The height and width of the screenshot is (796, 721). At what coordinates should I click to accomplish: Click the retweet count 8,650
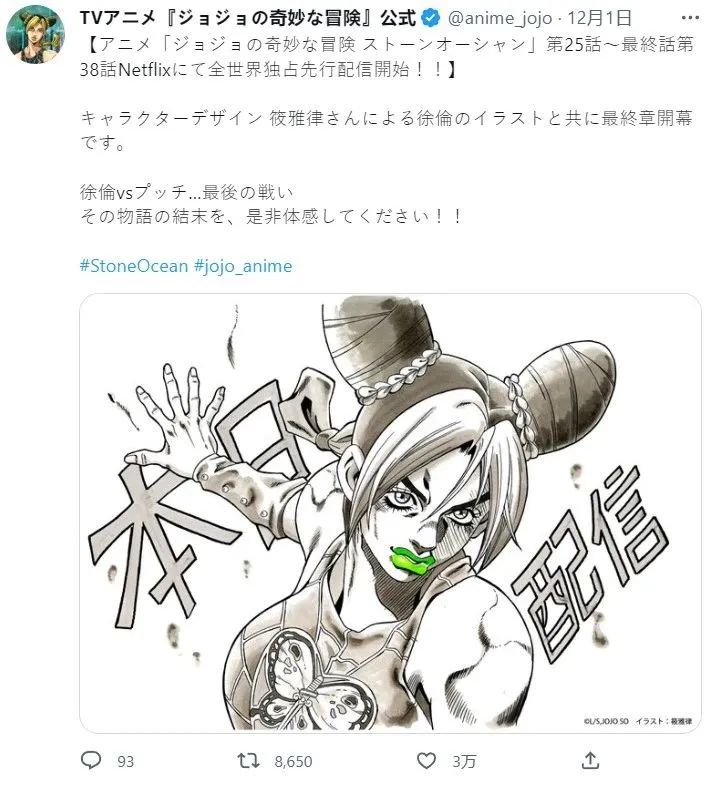(x=293, y=761)
